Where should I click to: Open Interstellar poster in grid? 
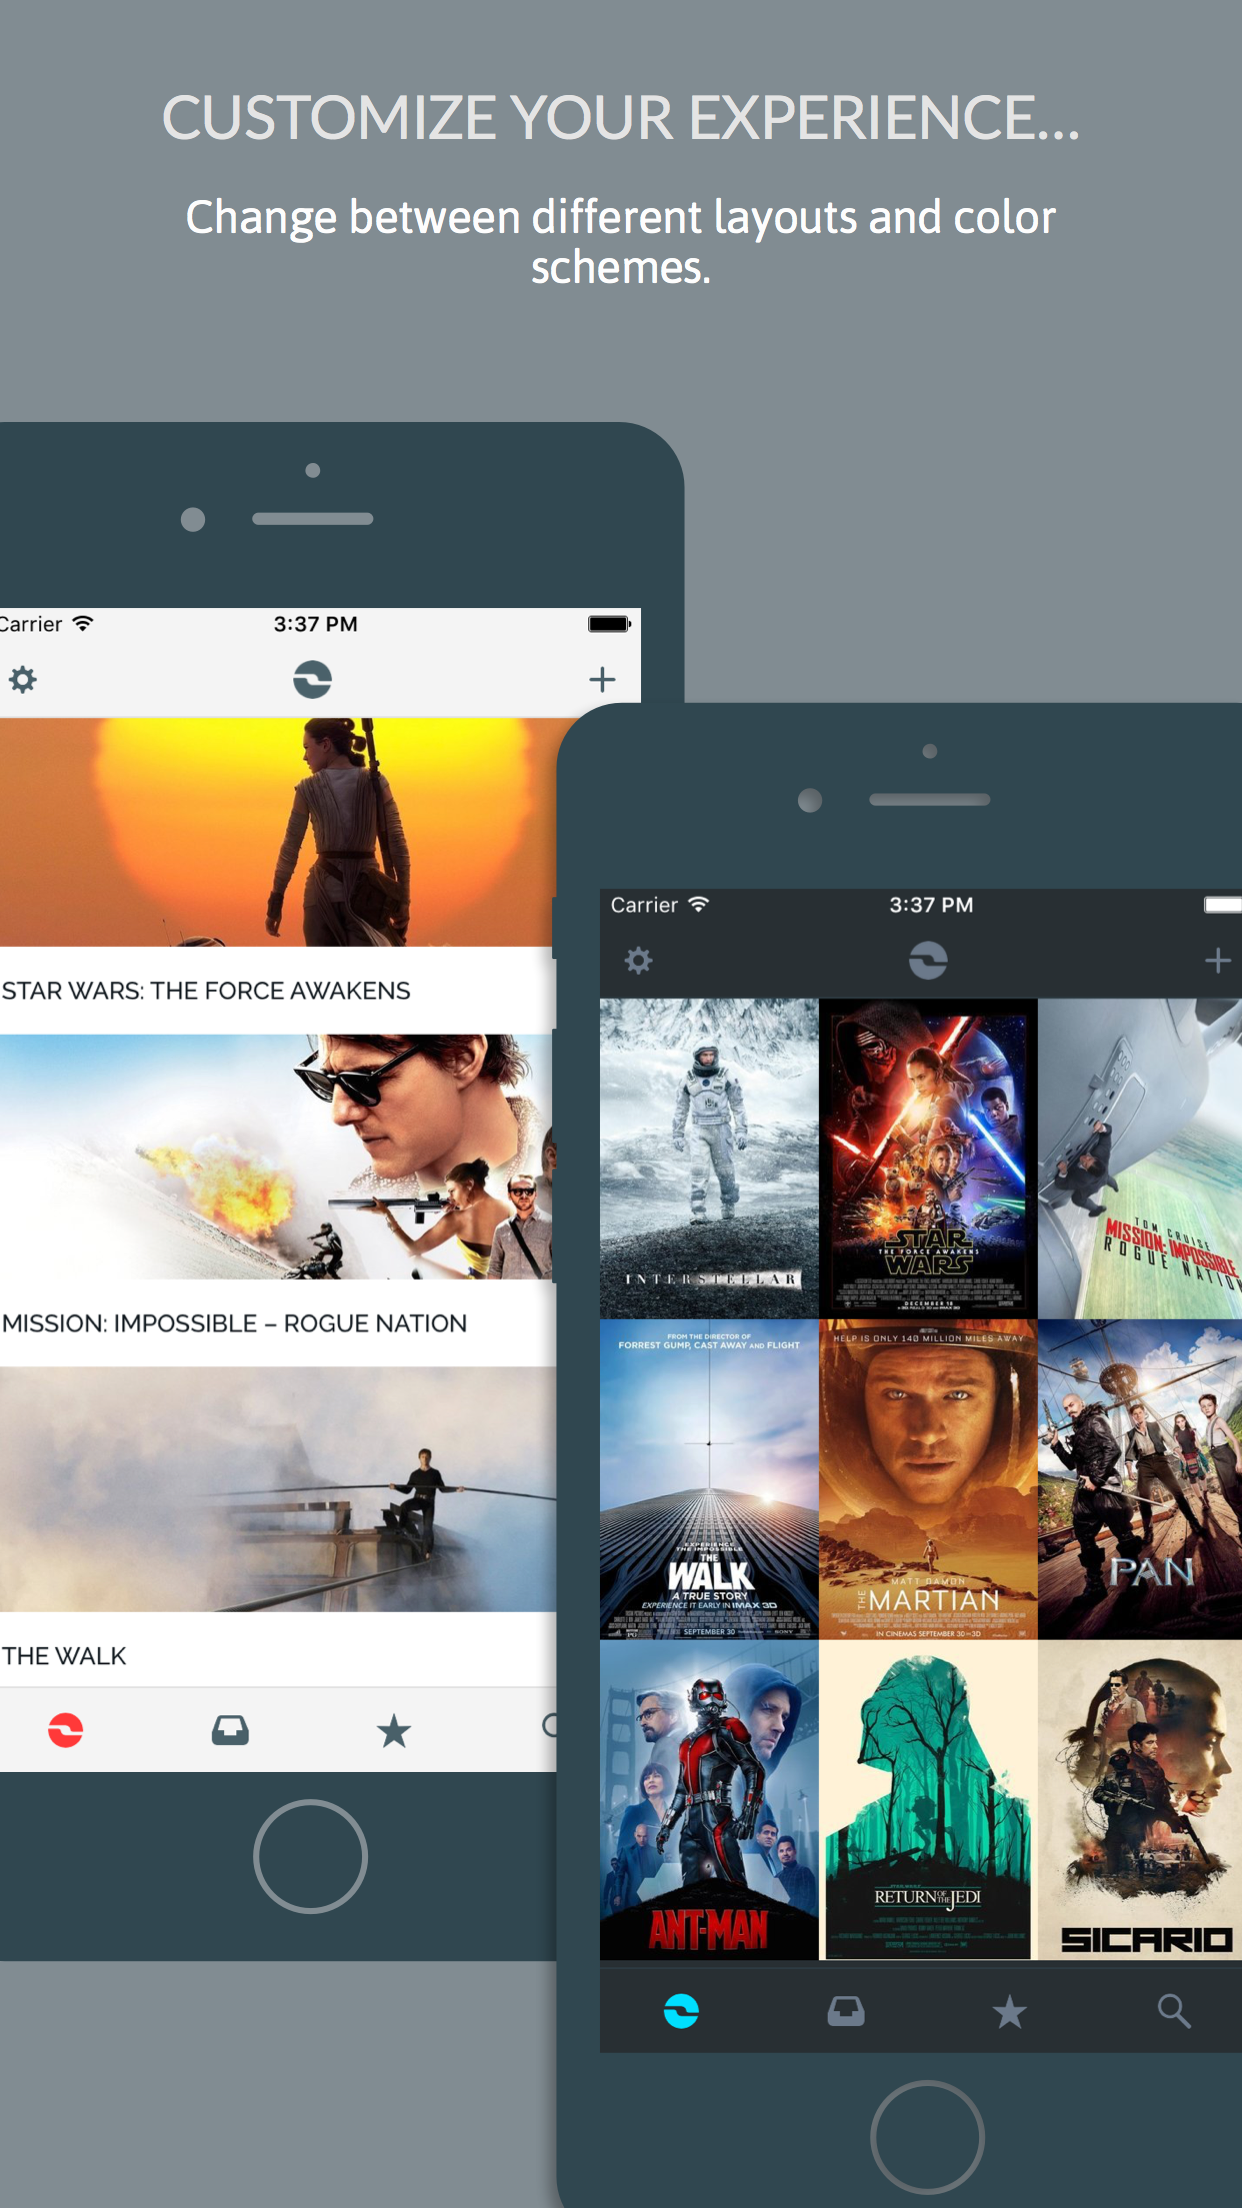point(709,1158)
